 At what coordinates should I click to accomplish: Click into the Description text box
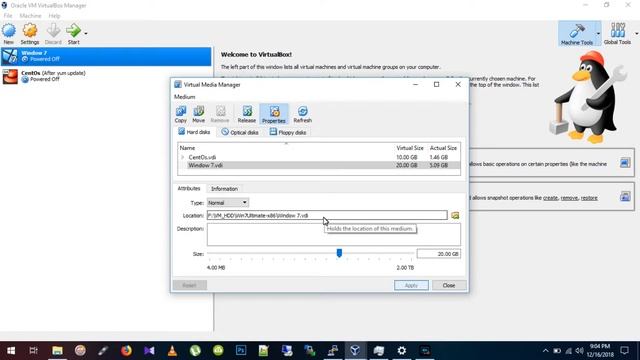(x=333, y=234)
